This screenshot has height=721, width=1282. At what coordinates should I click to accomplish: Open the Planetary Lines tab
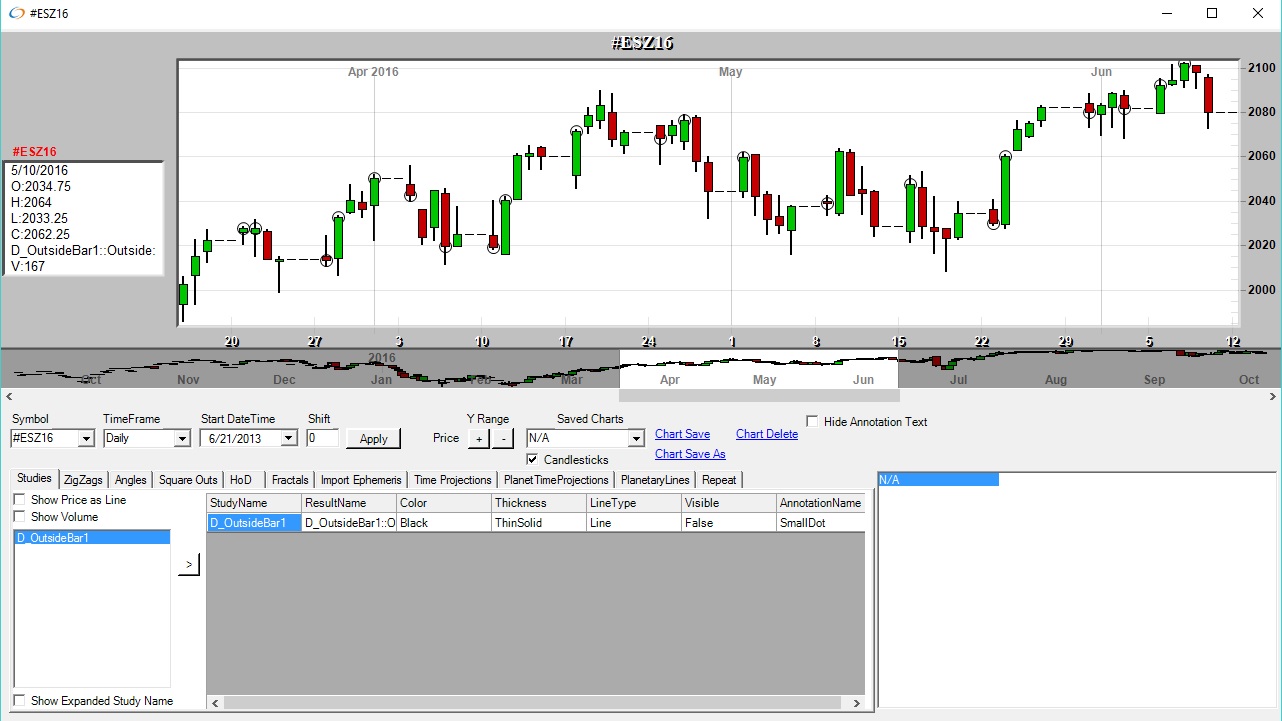(x=654, y=480)
